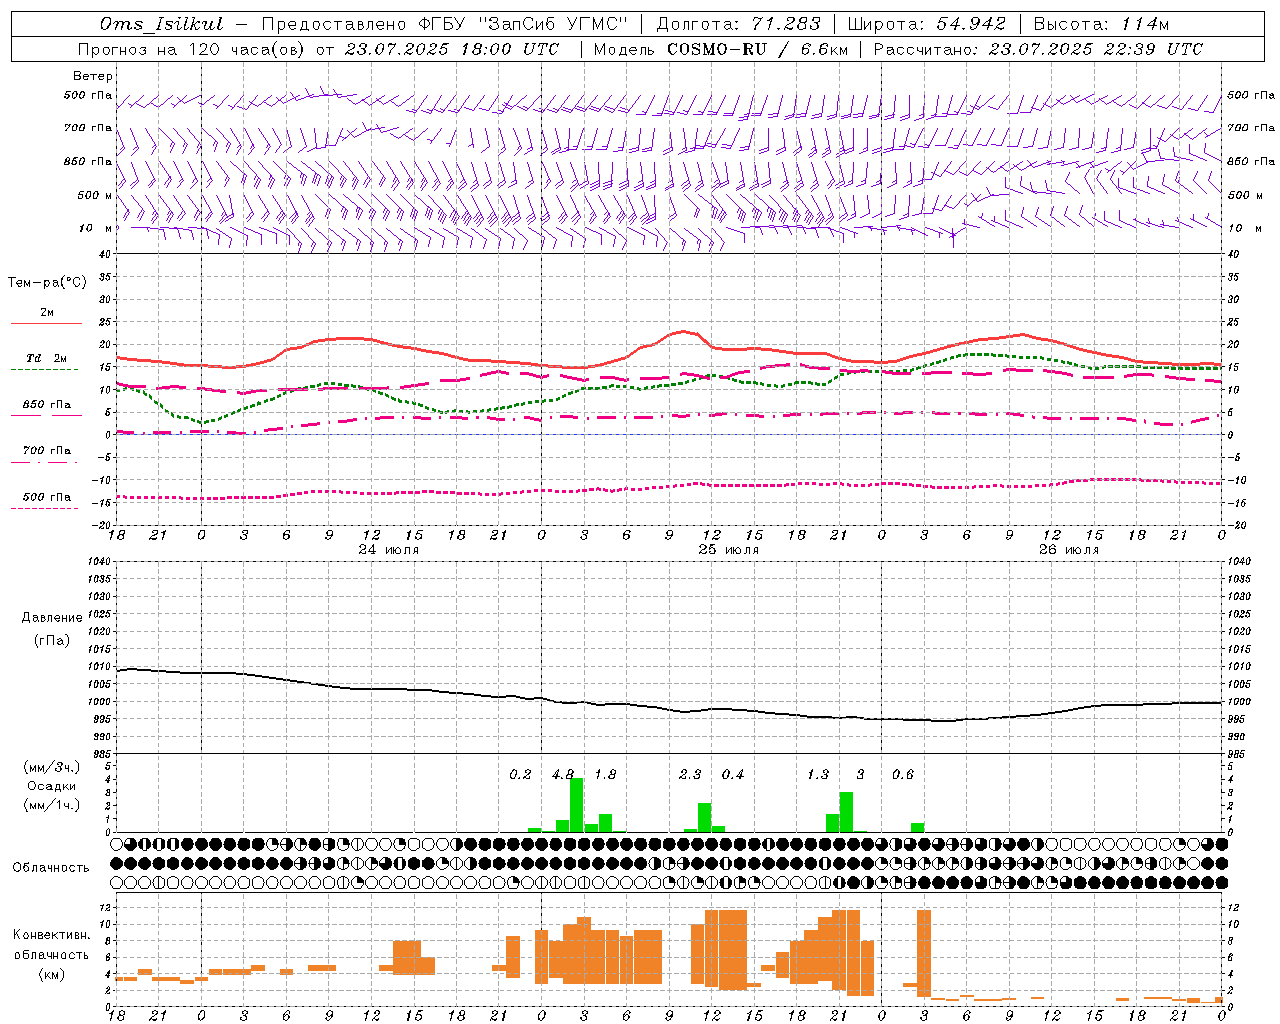Click the Конвективн. облачность panel label
The image size is (1280, 1024).
51,945
